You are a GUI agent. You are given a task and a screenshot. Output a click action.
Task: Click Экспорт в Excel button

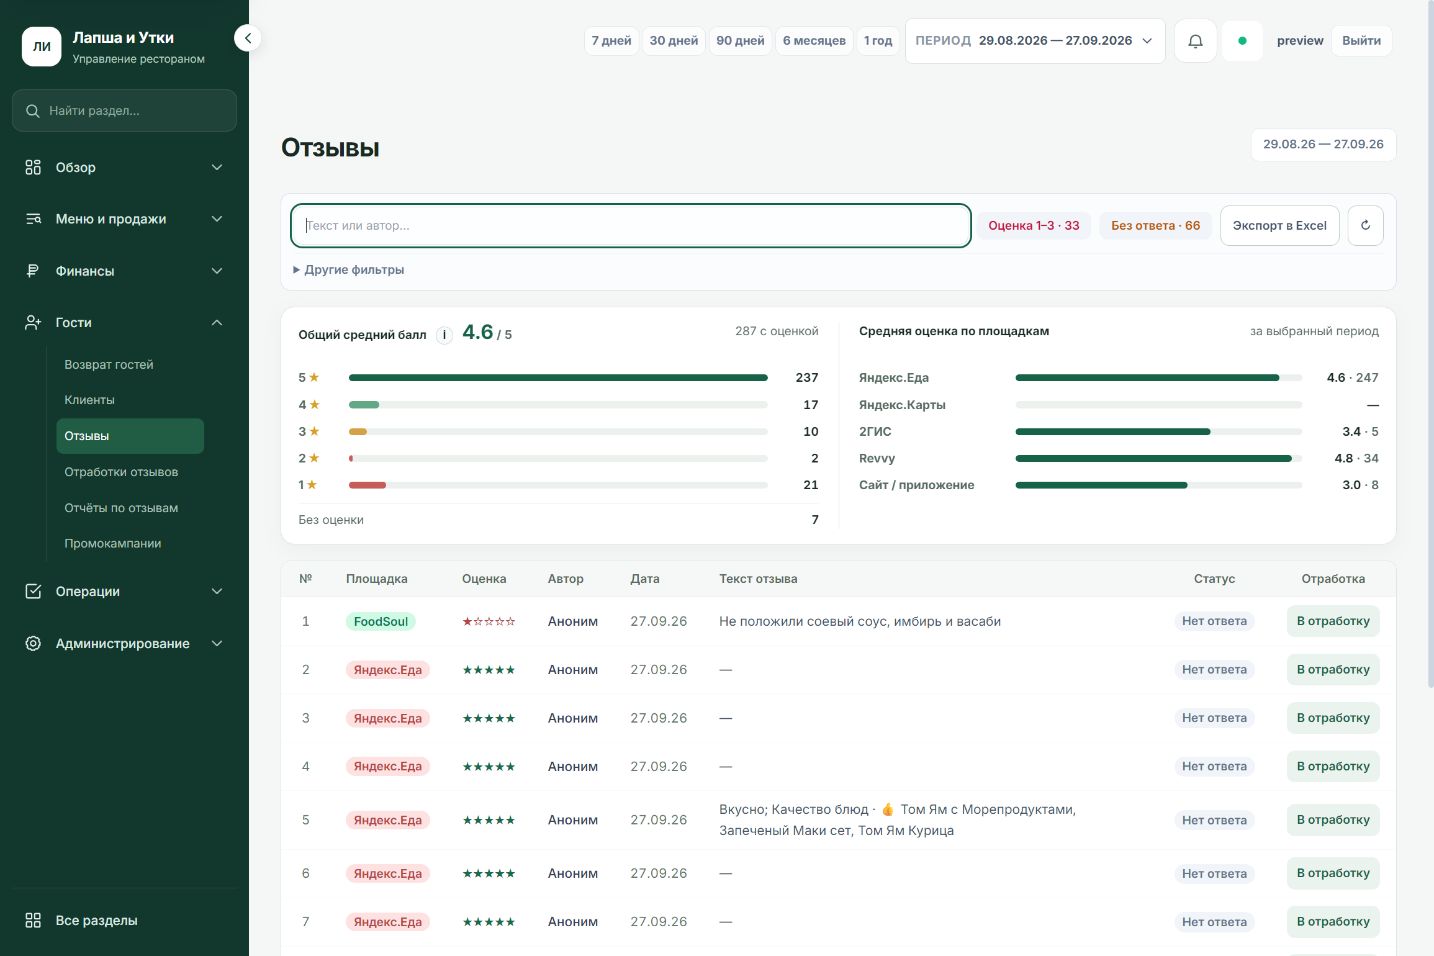point(1280,225)
